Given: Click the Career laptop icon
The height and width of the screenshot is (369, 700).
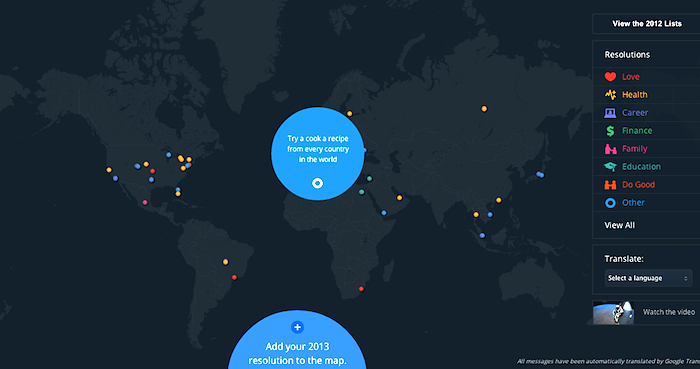Looking at the screenshot, I should pos(610,113).
